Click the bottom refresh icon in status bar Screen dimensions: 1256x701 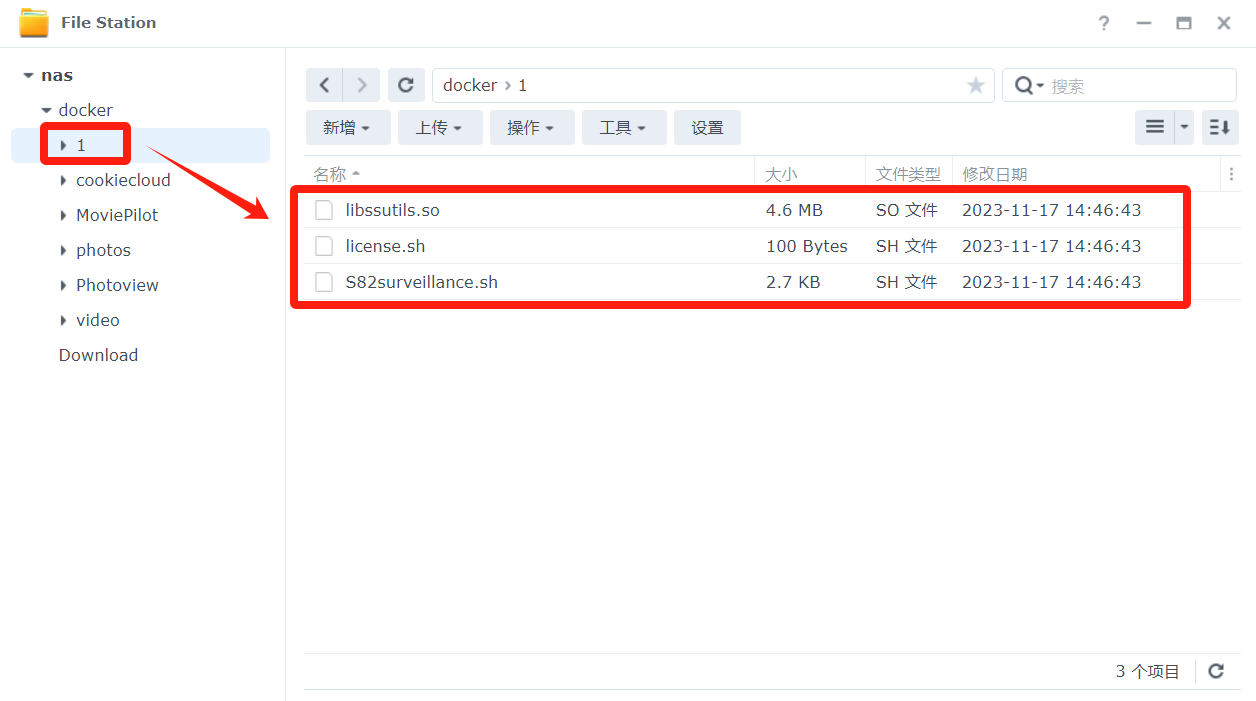[1216, 671]
